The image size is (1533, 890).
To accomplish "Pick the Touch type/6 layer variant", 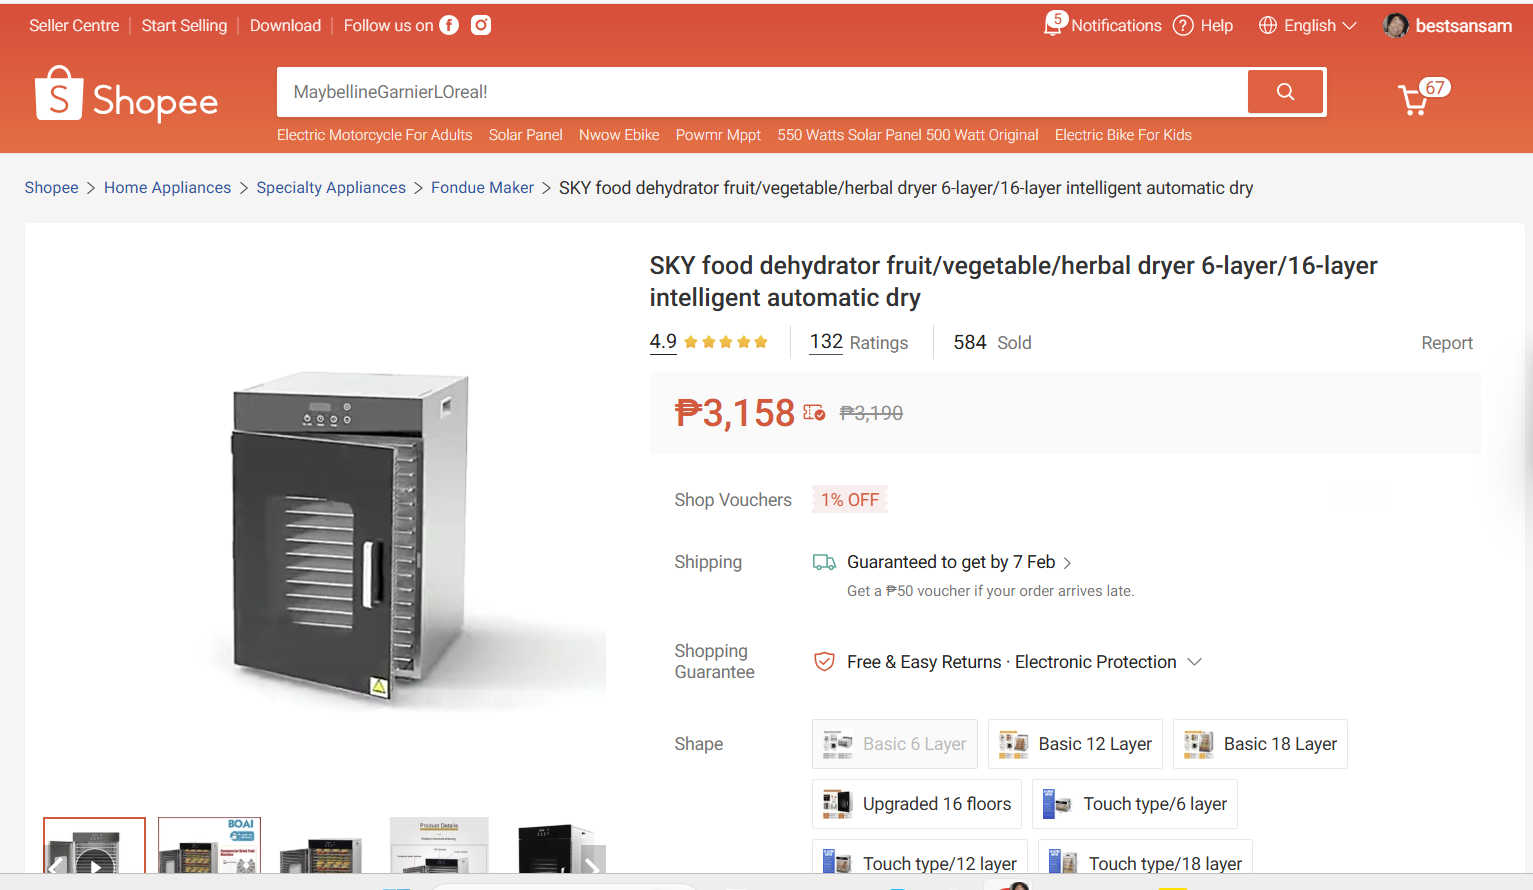I will pyautogui.click(x=1134, y=804).
